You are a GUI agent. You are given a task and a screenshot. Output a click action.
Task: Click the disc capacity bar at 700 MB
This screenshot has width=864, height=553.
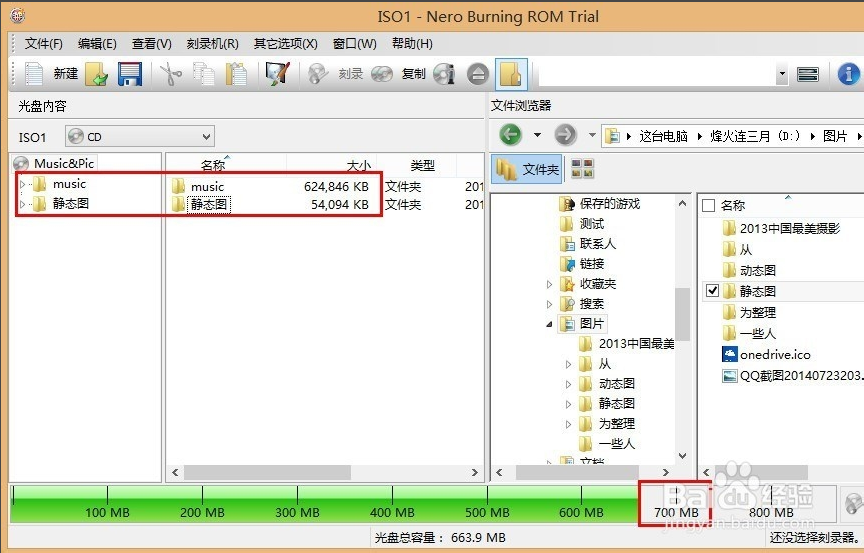click(676, 503)
